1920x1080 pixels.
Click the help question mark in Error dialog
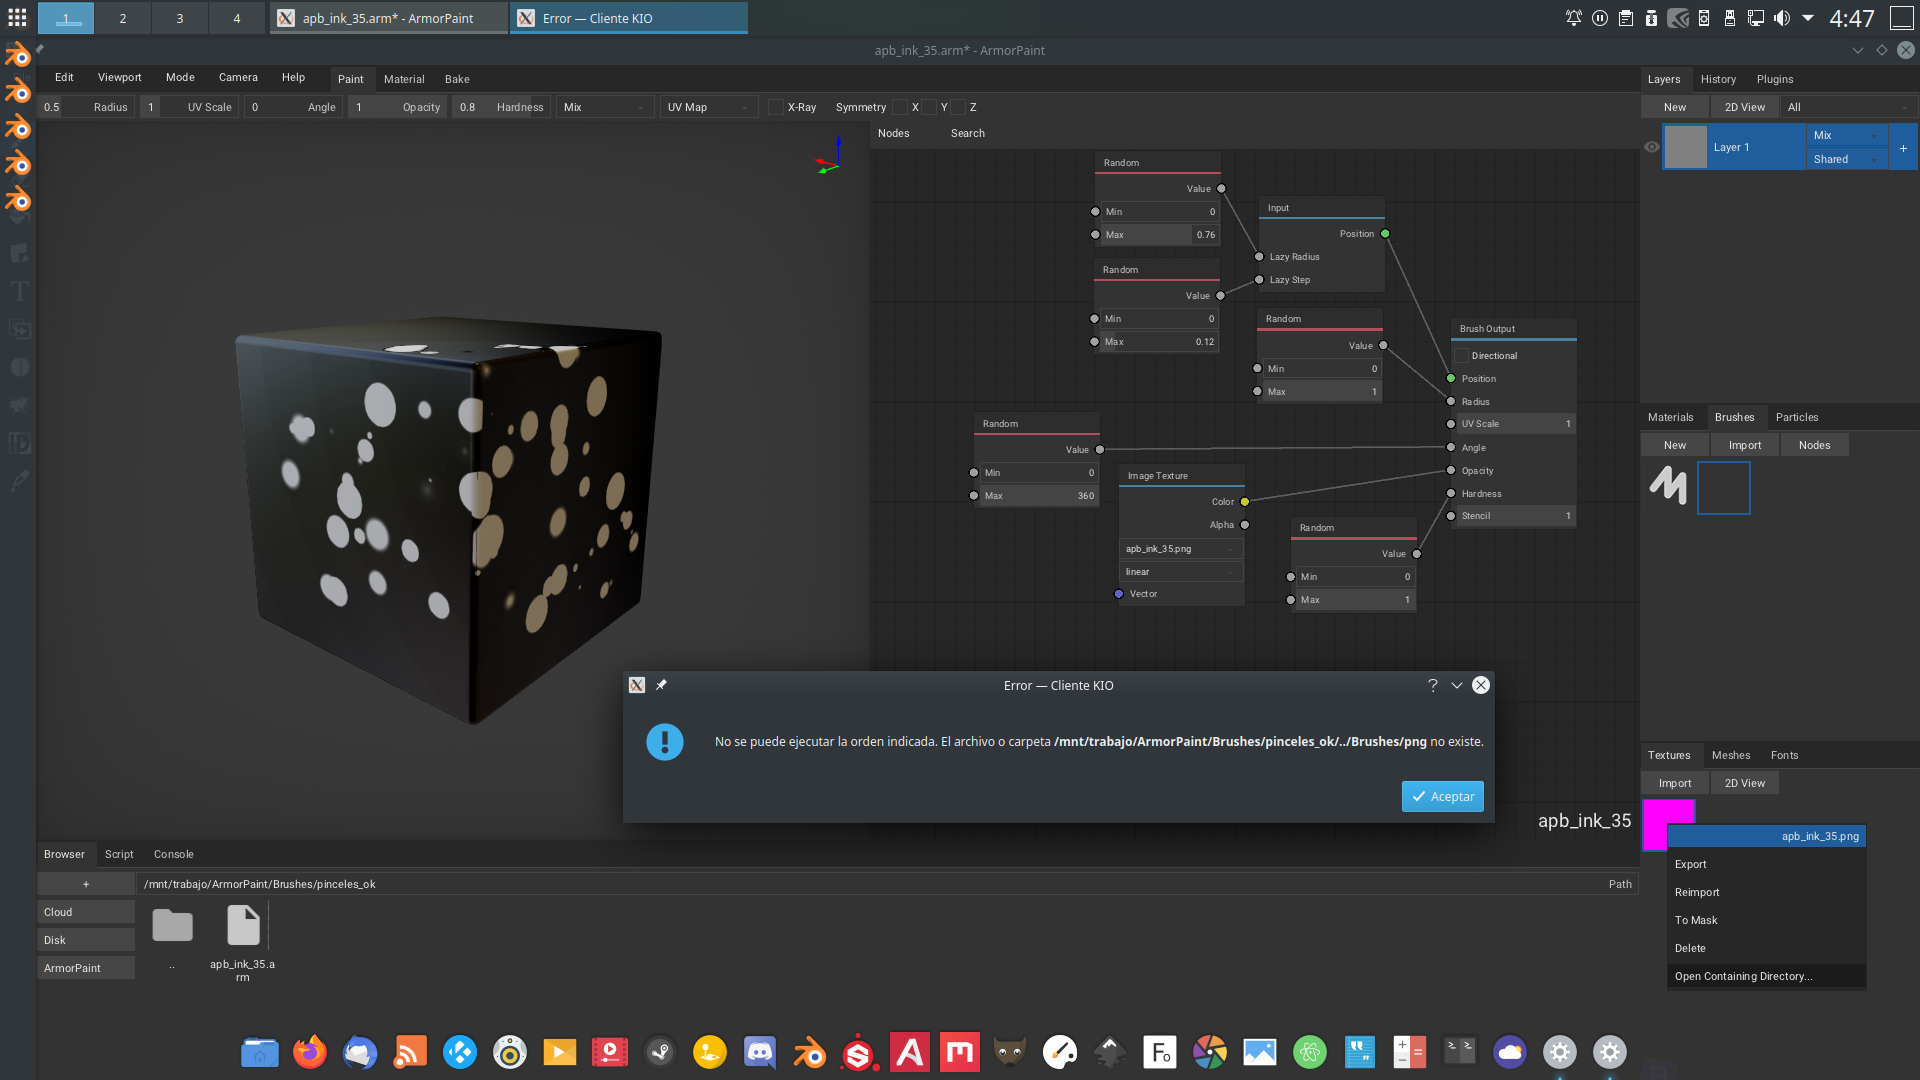pos(1432,685)
